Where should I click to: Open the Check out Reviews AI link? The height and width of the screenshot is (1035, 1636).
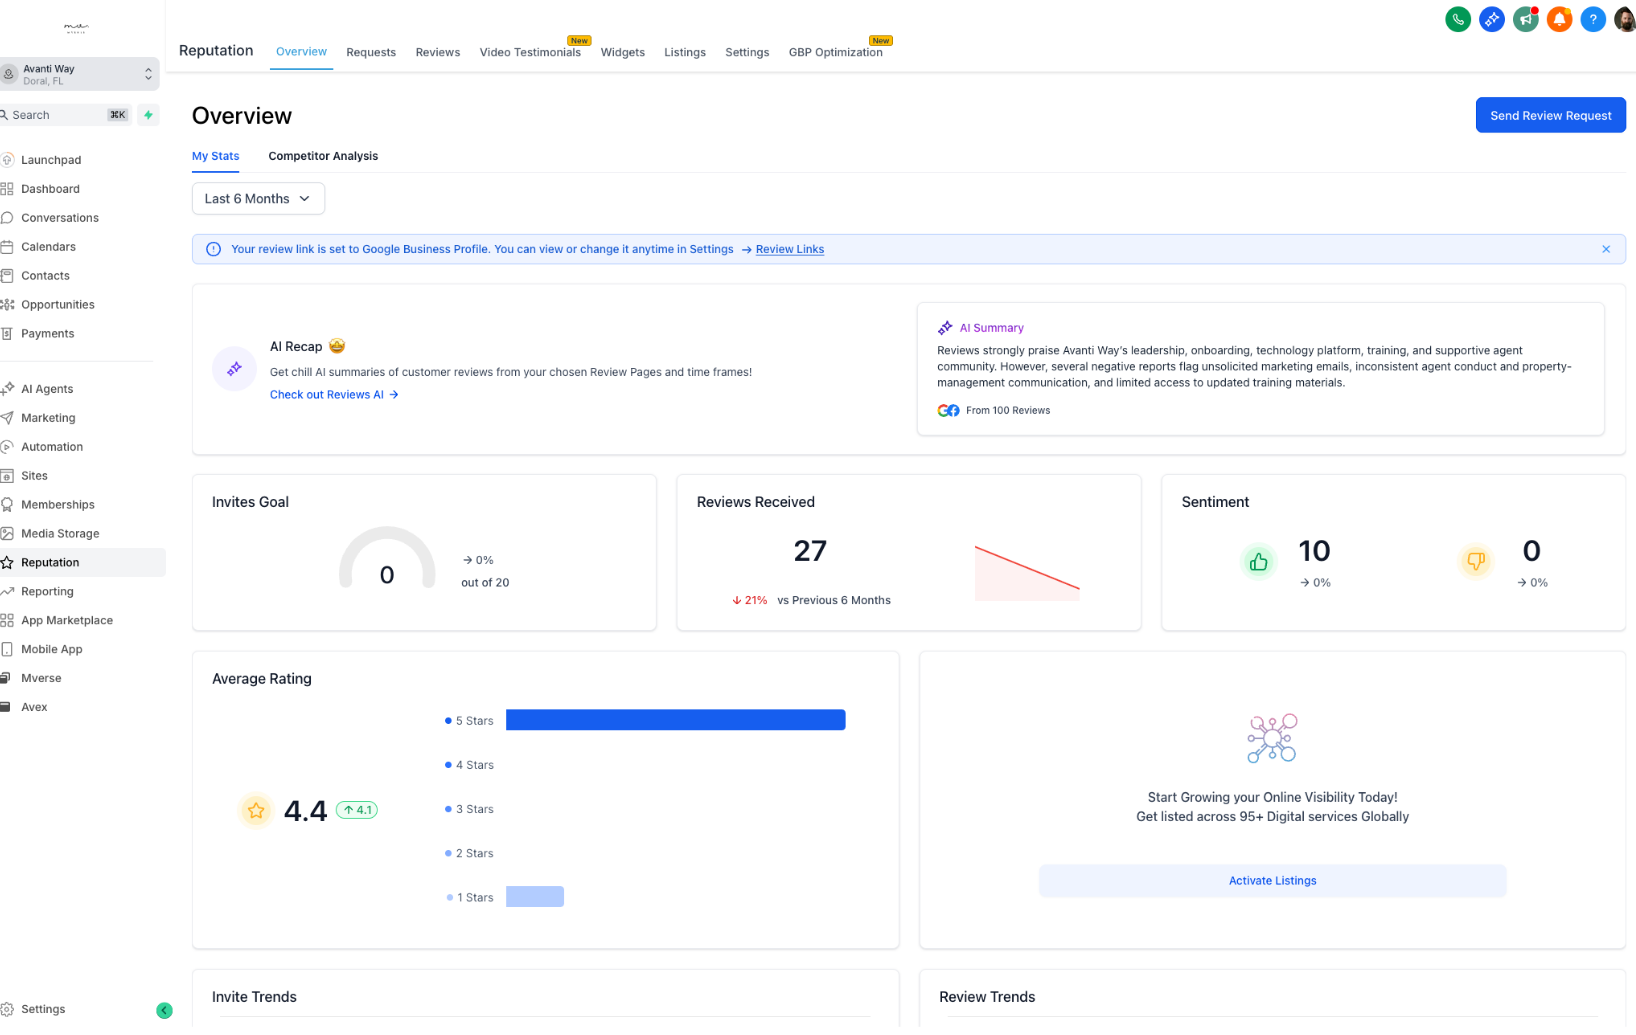334,395
